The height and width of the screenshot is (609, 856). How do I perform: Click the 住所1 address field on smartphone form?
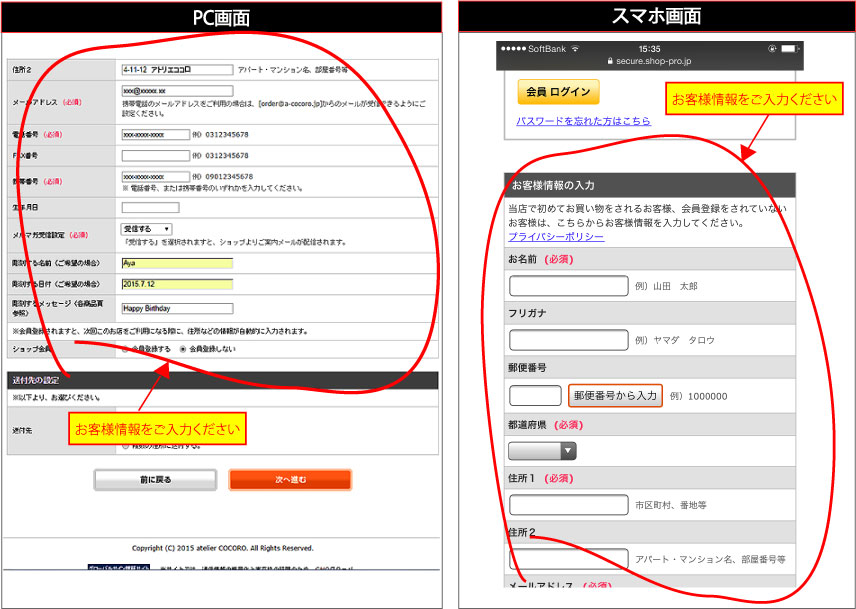point(568,505)
